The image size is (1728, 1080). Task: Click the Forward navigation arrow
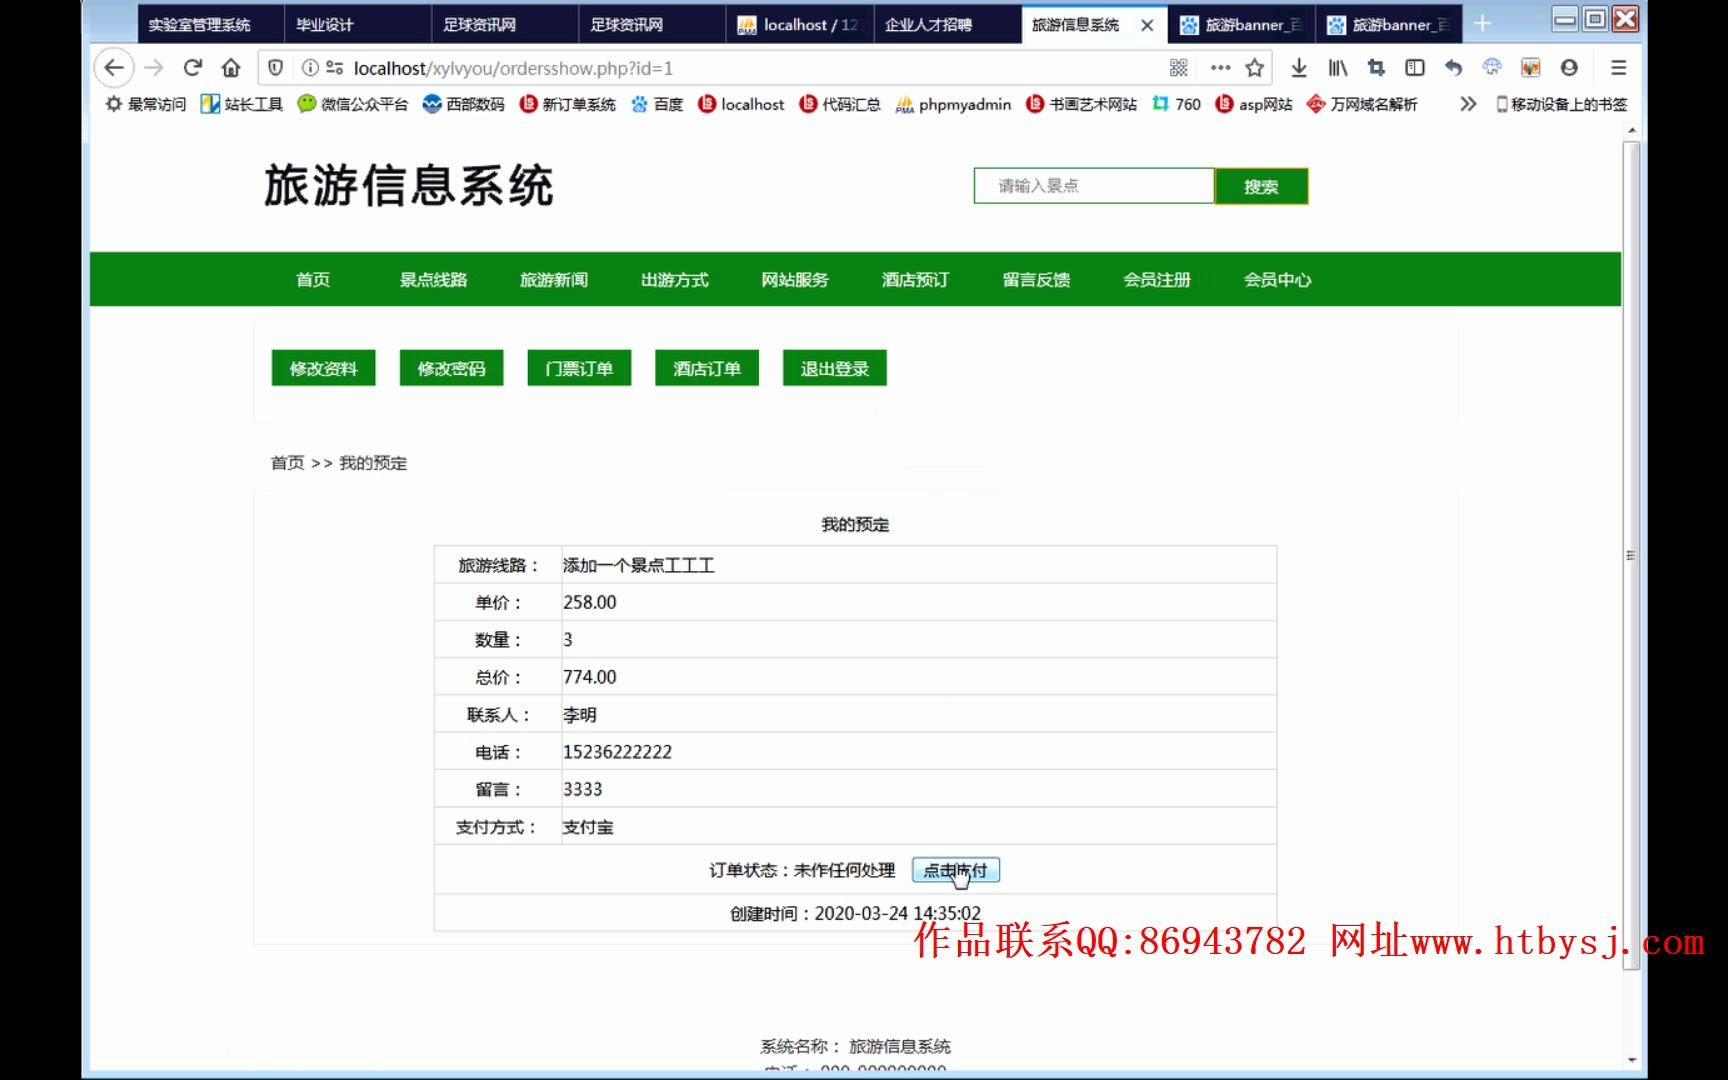(x=154, y=68)
